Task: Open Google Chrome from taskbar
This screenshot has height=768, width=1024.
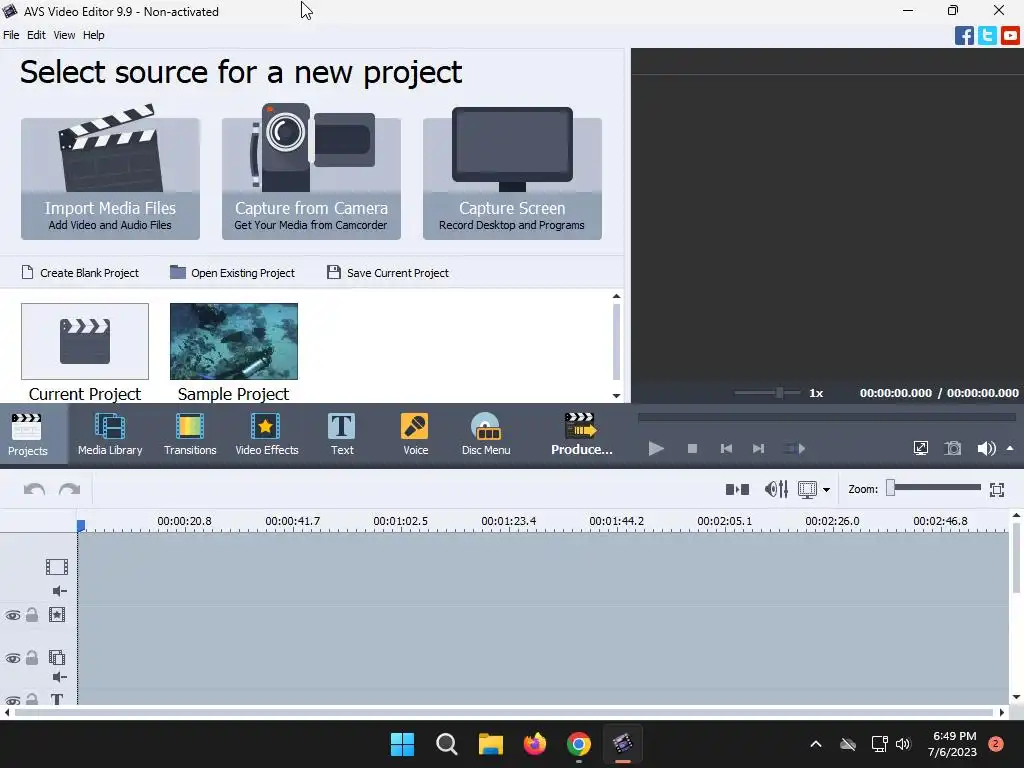Action: (579, 744)
